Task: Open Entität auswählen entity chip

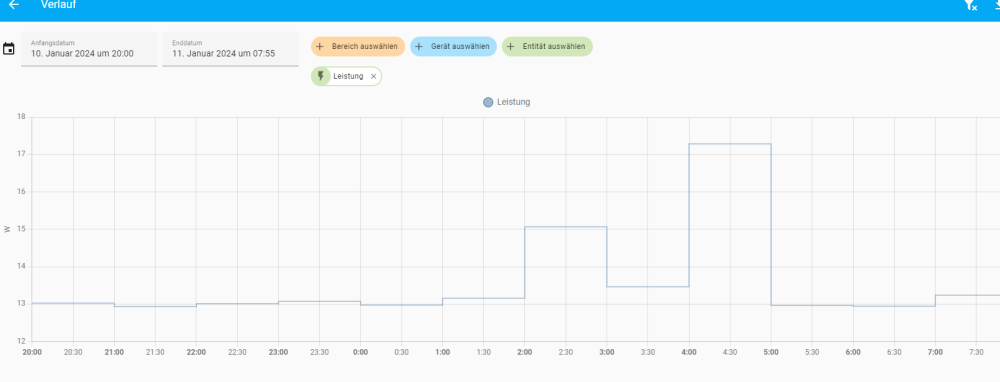Action: 547,47
